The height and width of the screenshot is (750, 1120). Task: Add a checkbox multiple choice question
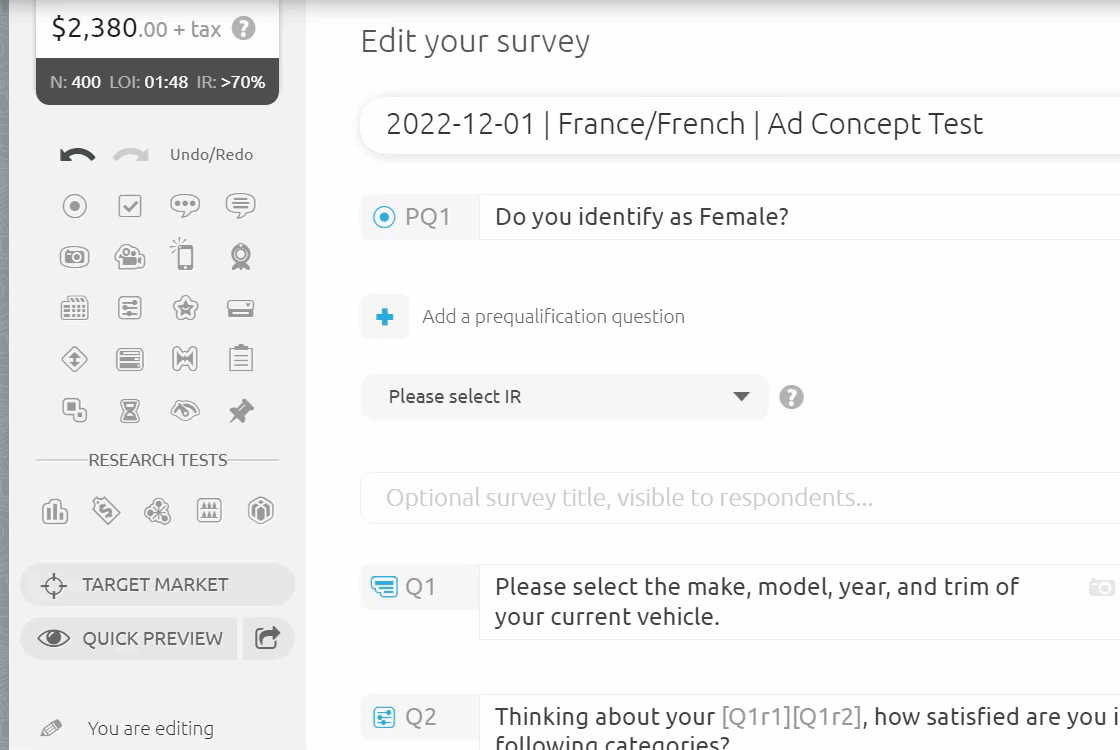130,206
